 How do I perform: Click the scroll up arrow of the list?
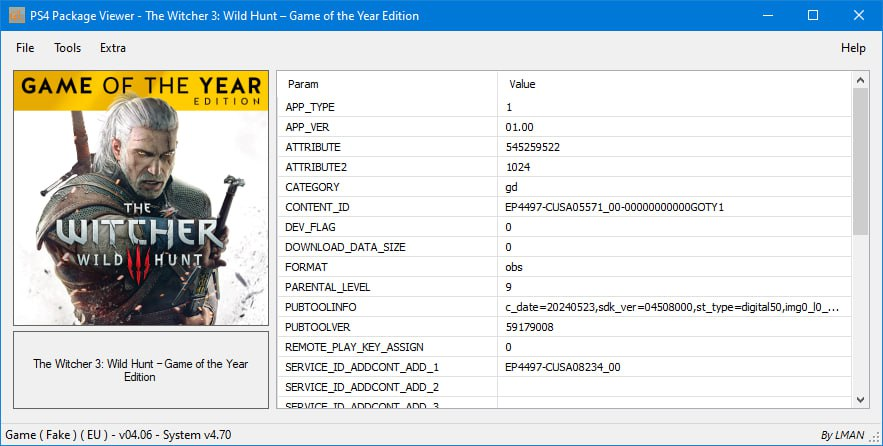[x=860, y=80]
